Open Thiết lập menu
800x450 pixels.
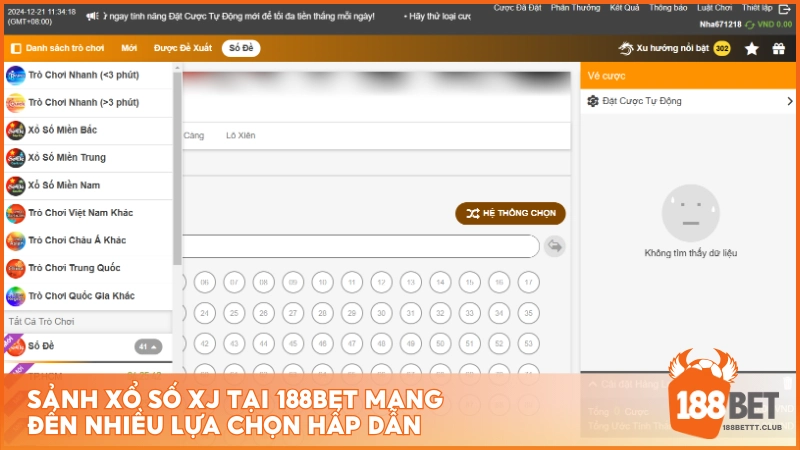[757, 8]
